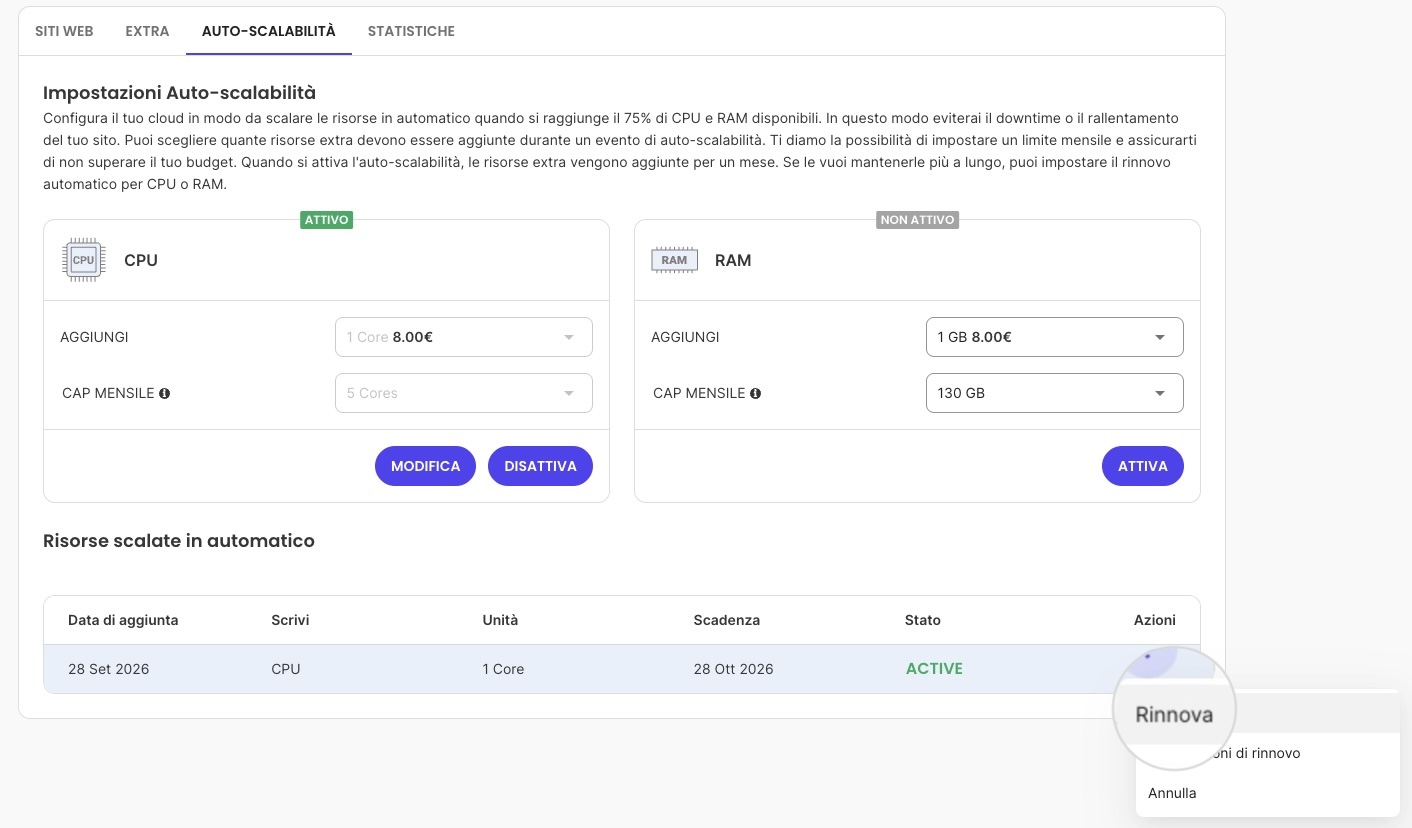Click the green ACTIVE status in the table
The image size is (1412, 828).
click(934, 669)
